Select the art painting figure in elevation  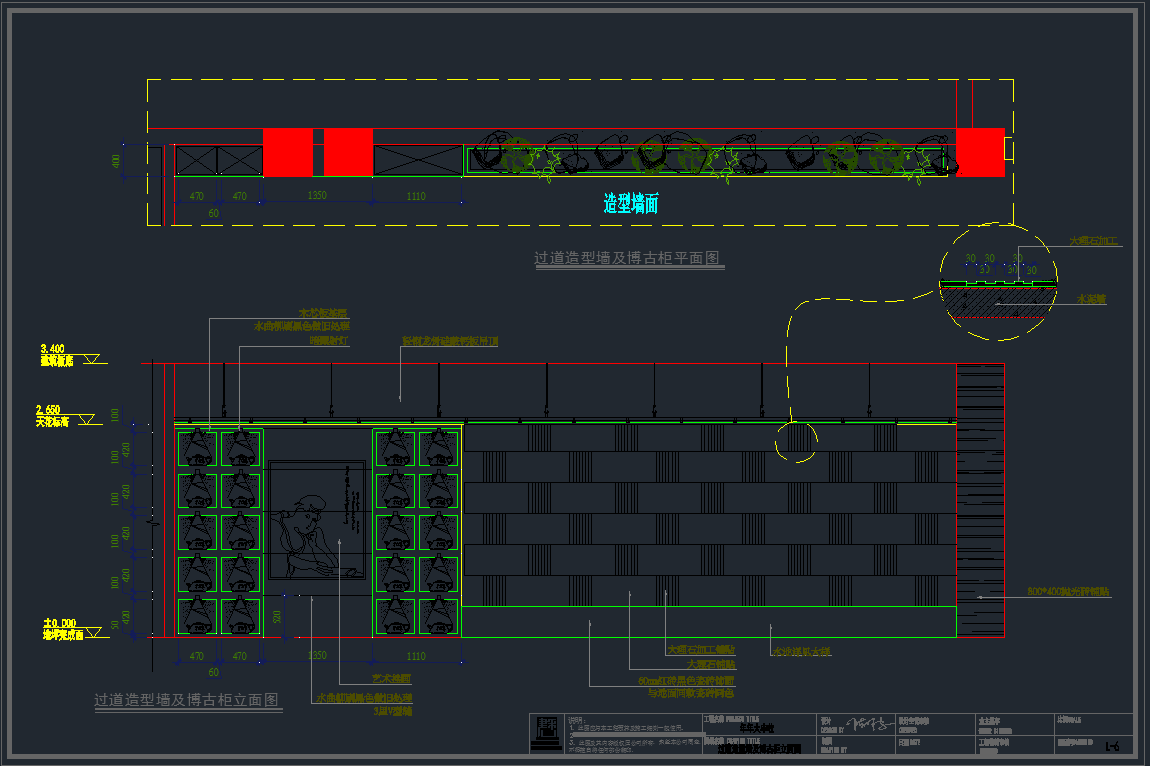[316, 520]
